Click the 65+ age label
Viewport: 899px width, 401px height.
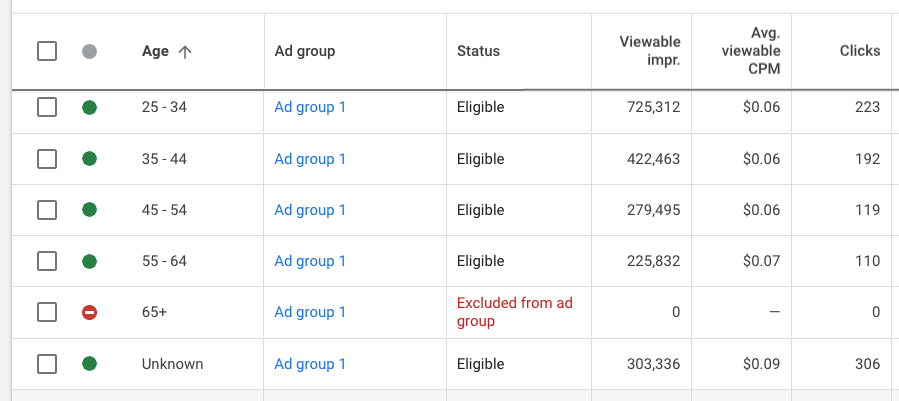pos(155,312)
